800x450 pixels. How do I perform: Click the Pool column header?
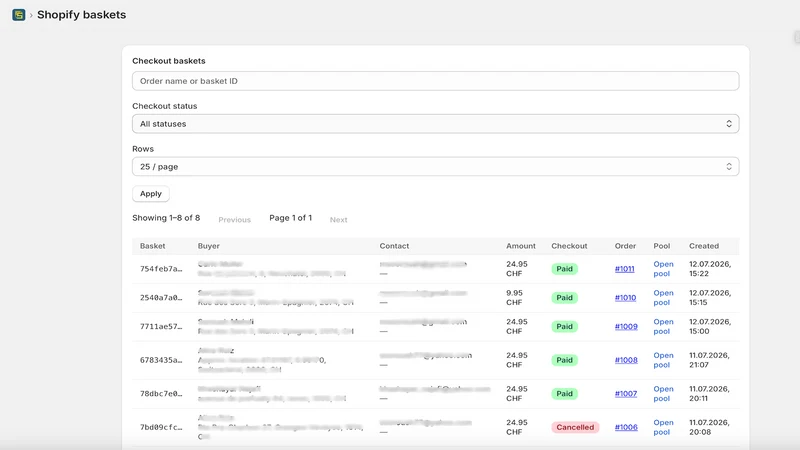(662, 246)
